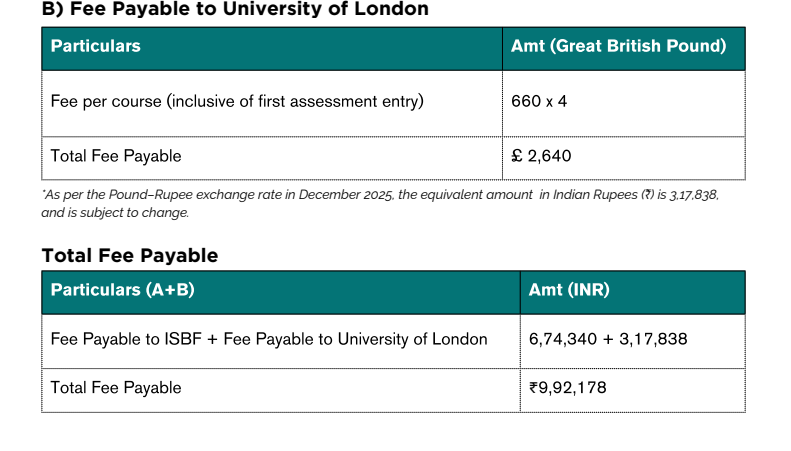Select the 'Amt (Great British Pound)' column header
The image size is (791, 451).
pos(618,46)
